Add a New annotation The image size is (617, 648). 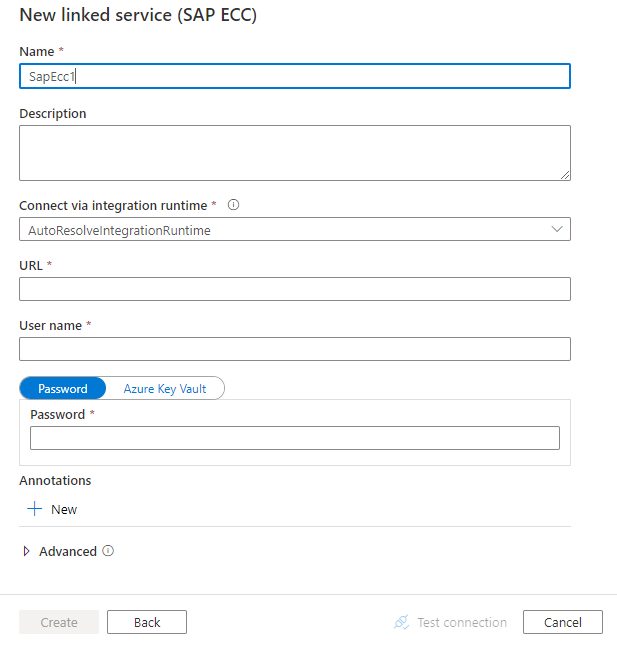[63, 509]
